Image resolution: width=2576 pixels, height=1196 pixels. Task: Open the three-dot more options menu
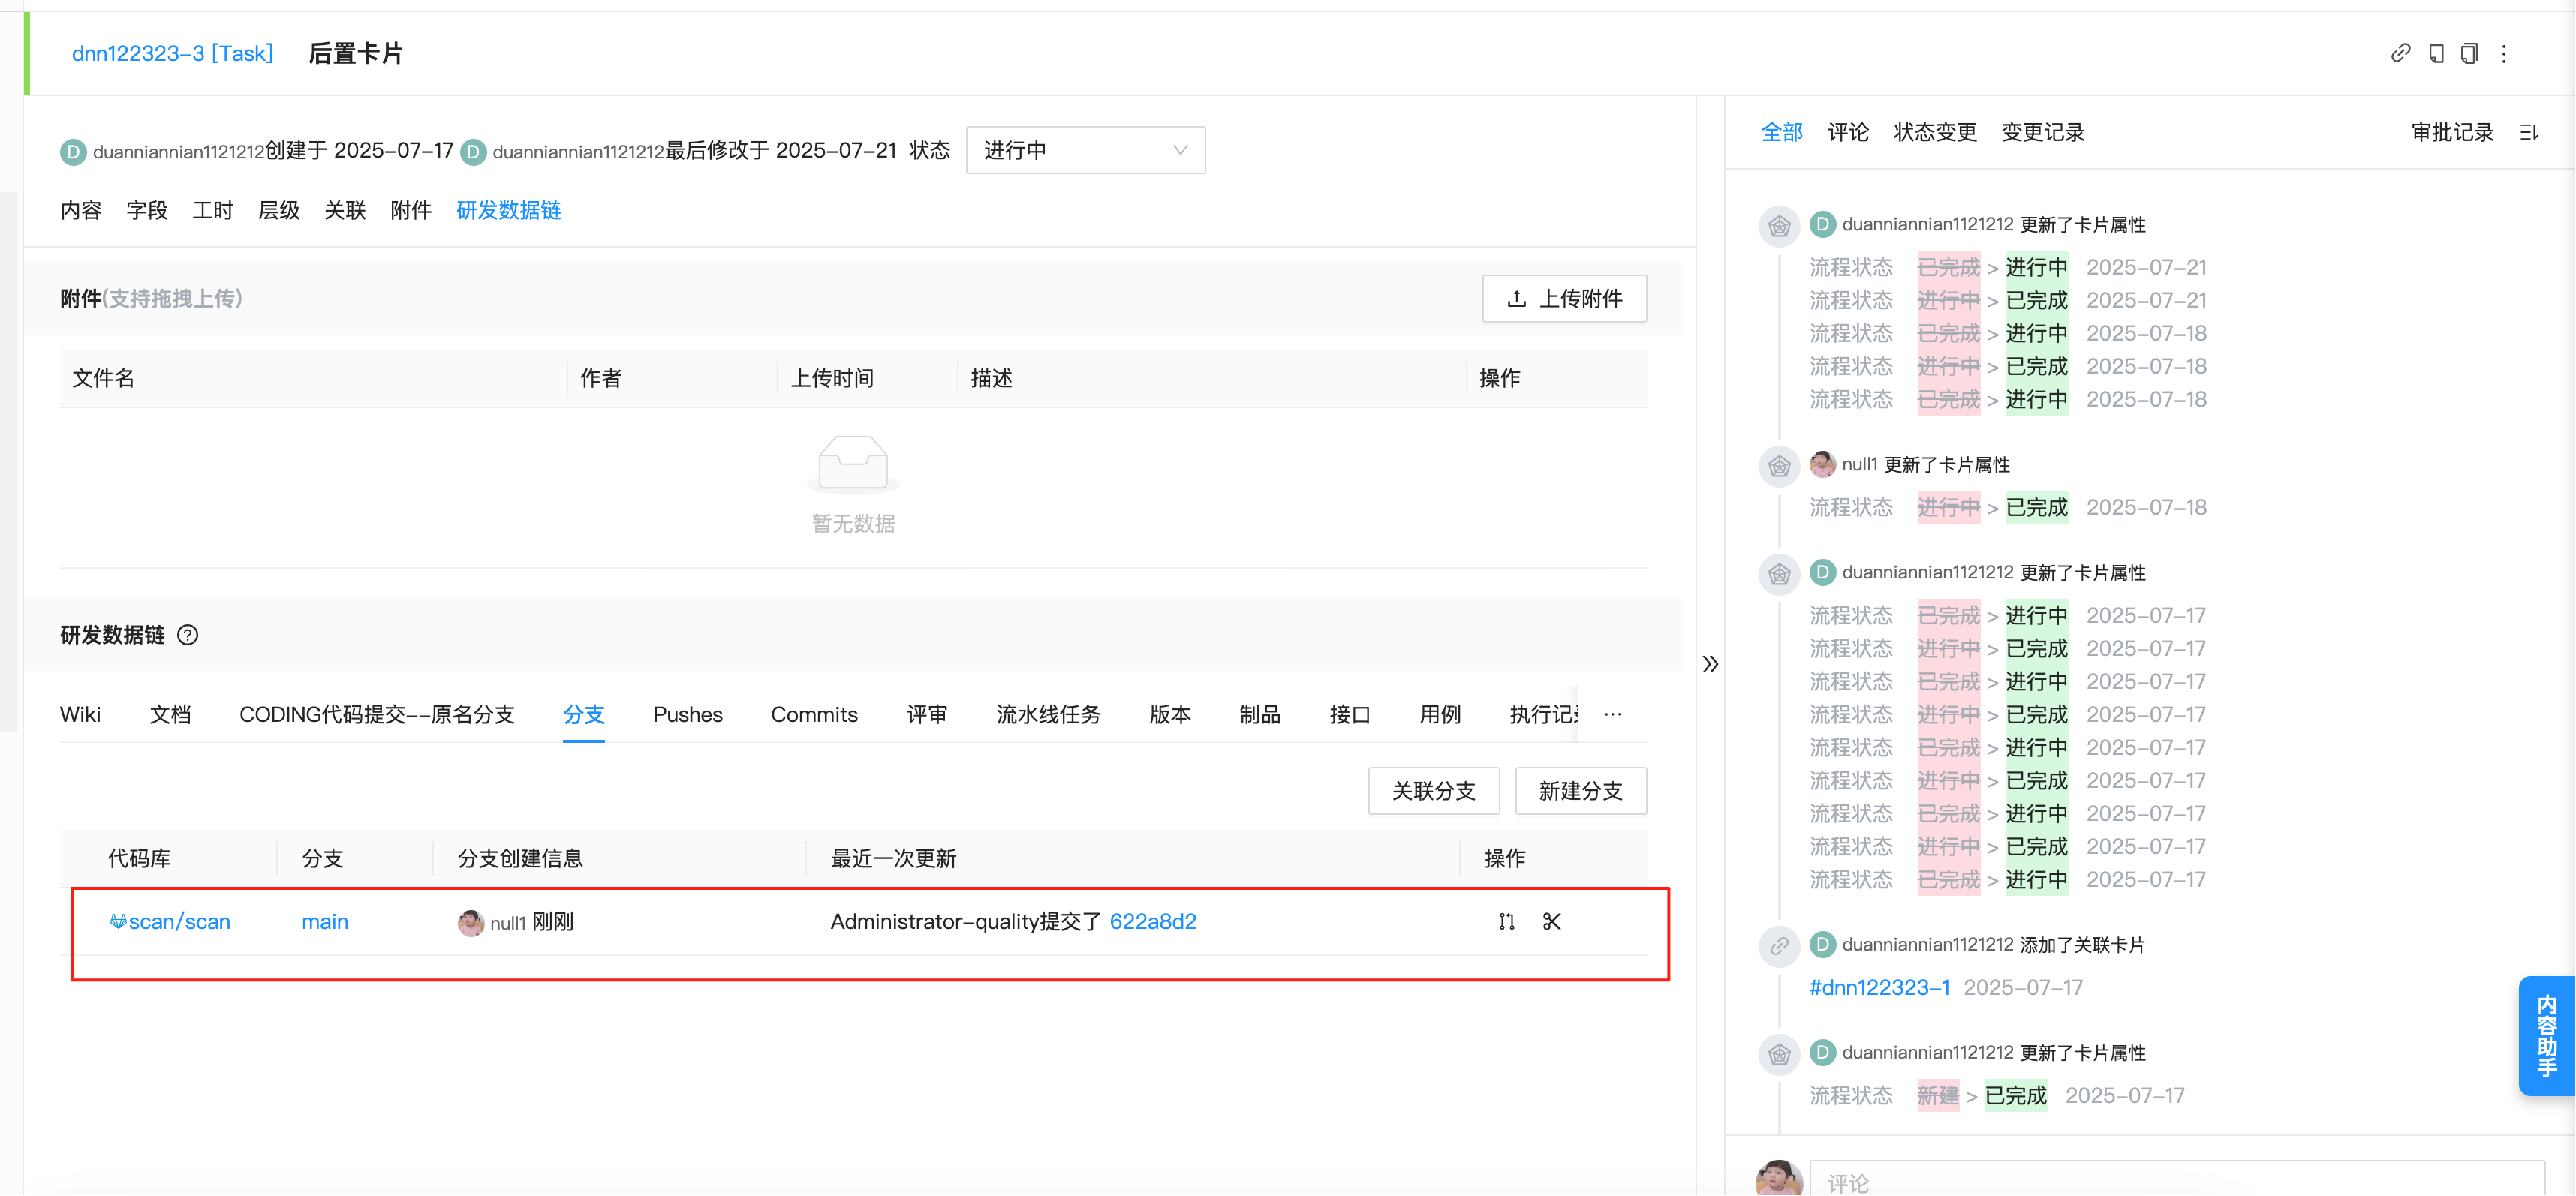(2504, 53)
